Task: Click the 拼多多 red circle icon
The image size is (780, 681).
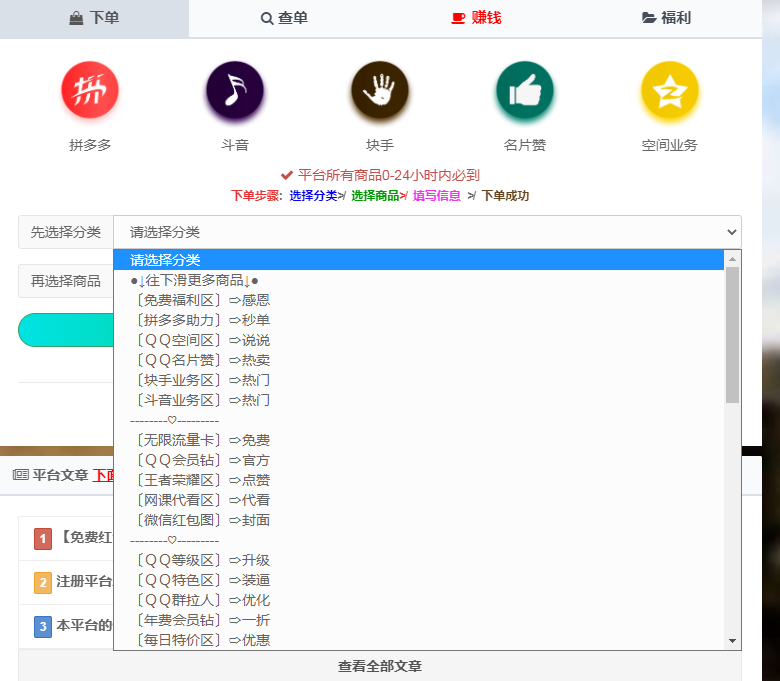Action: (90, 90)
